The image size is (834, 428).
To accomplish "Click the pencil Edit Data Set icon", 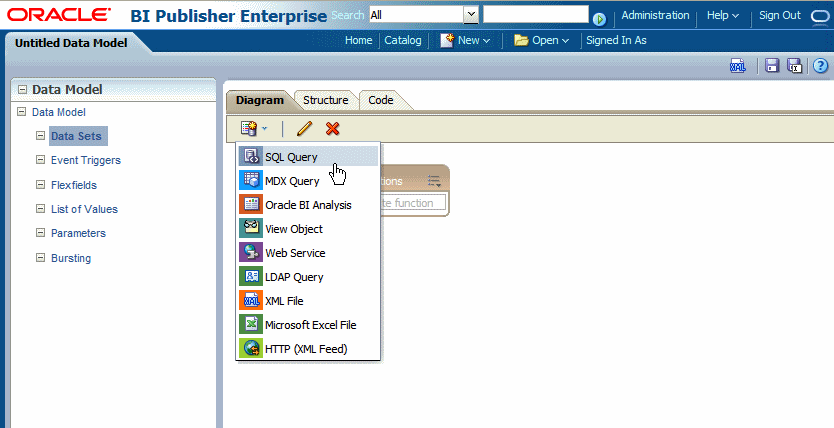I will point(304,128).
